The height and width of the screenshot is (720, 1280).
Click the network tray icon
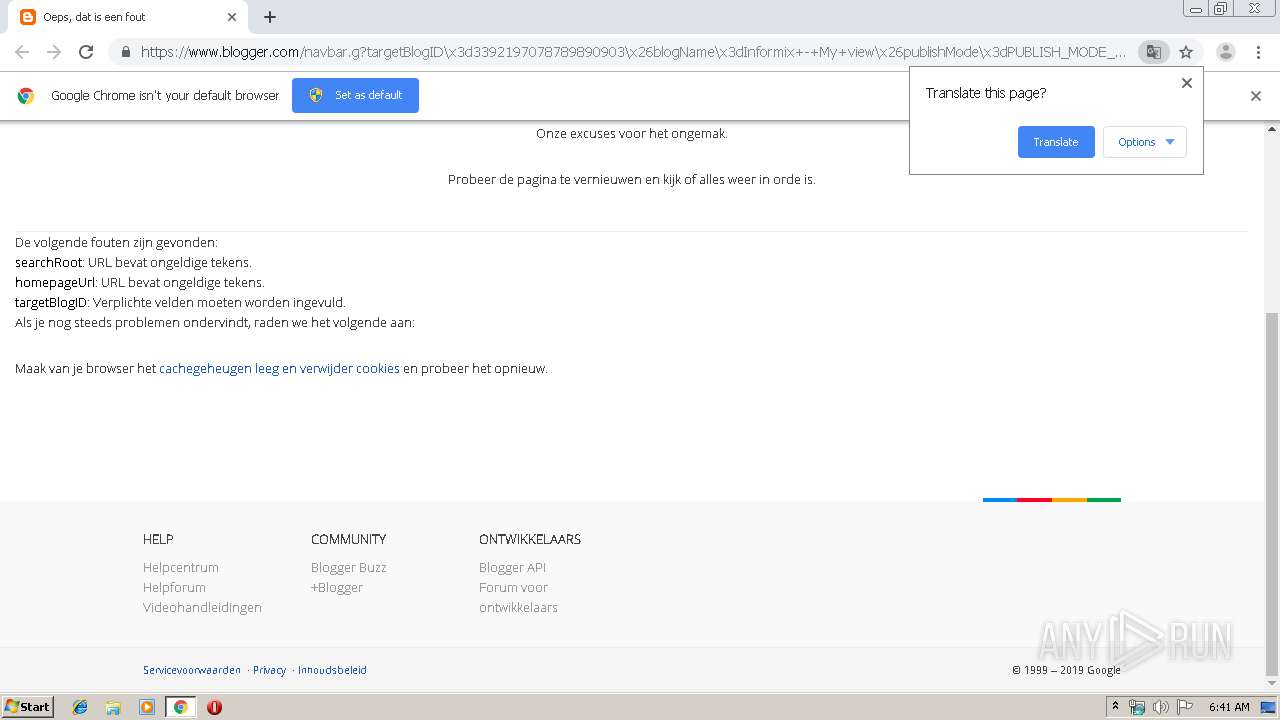[x=1137, y=707]
